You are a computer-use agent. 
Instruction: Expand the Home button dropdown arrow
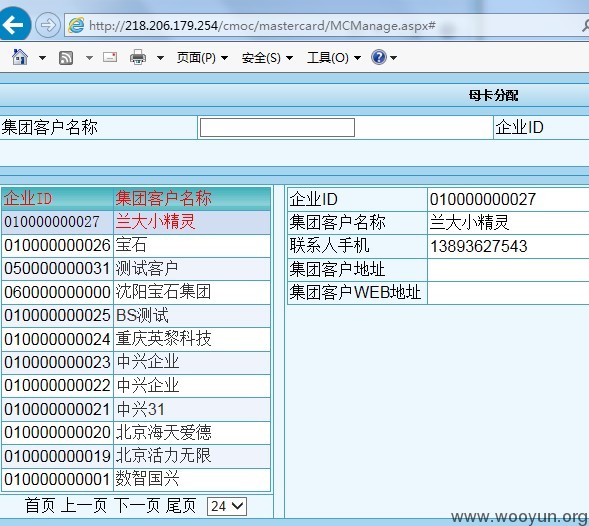point(42,58)
